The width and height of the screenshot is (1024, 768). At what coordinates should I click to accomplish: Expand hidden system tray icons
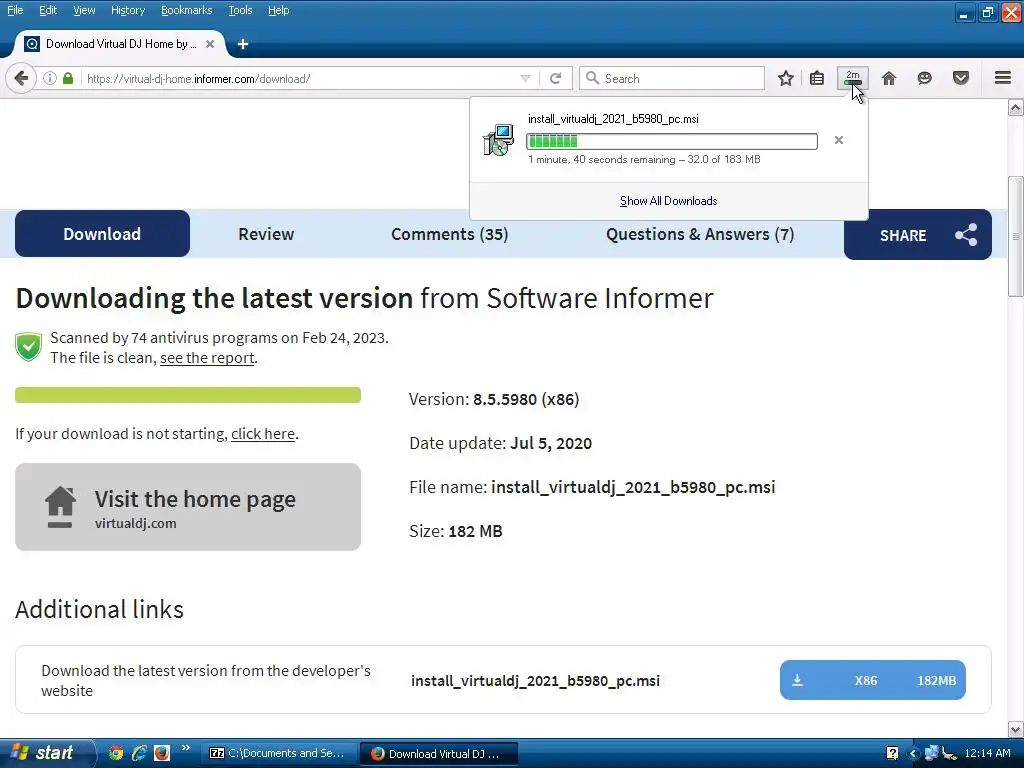(x=913, y=753)
